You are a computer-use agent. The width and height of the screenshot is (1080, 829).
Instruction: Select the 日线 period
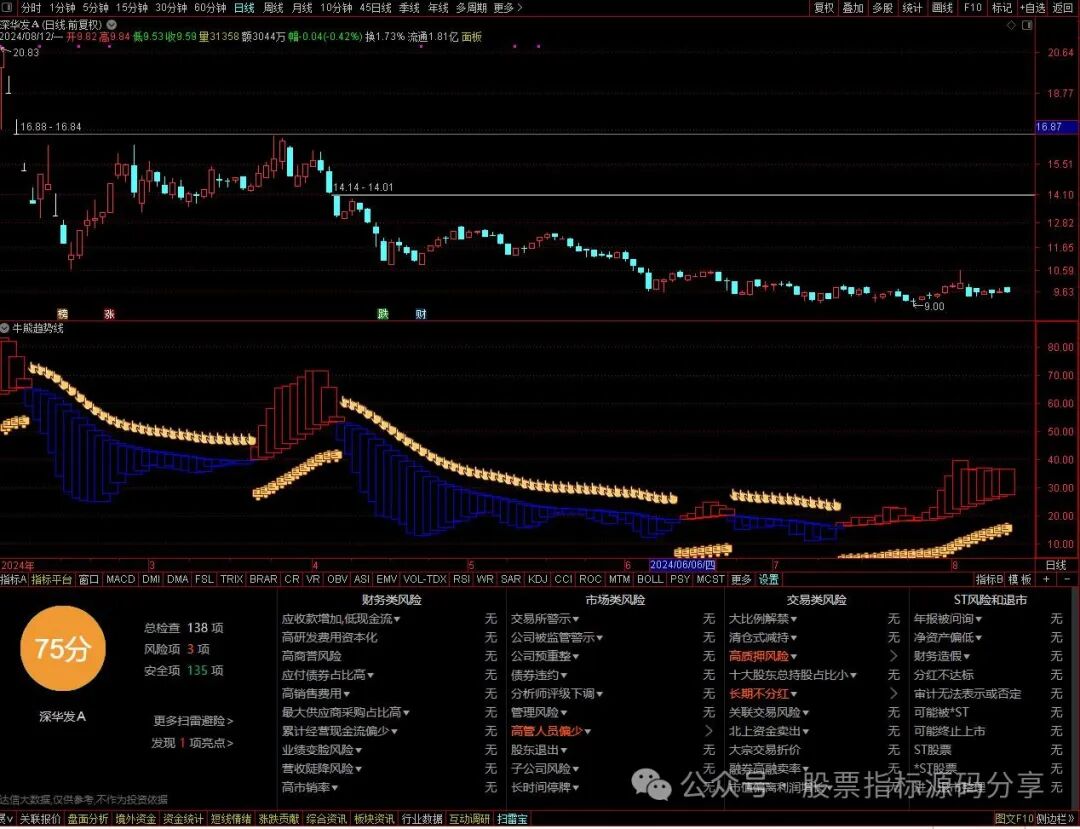[245, 8]
